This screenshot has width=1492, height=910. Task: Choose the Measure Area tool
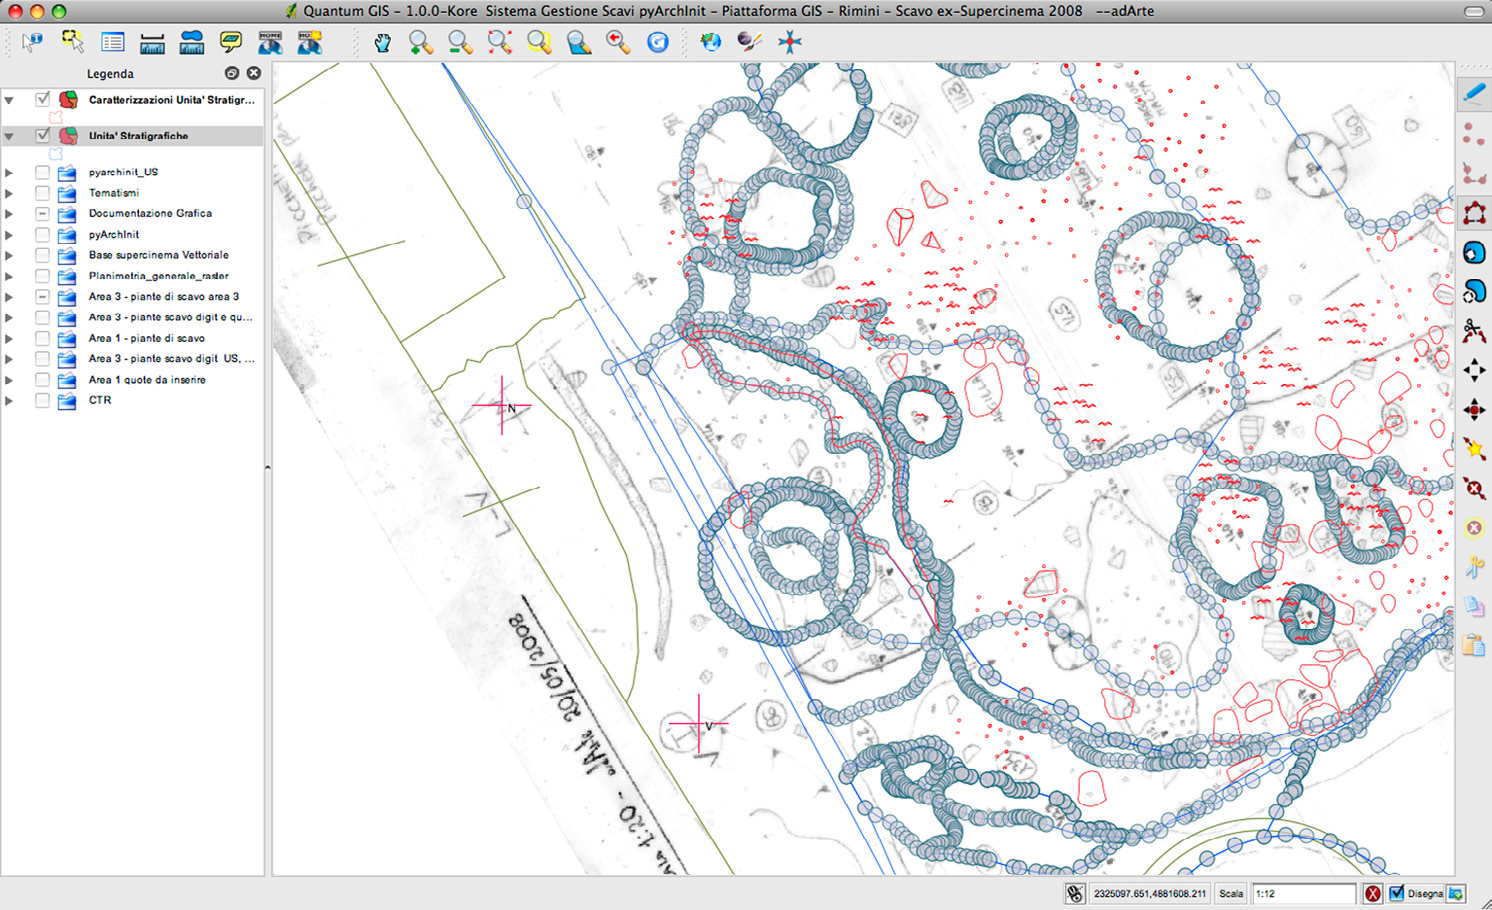click(x=192, y=42)
